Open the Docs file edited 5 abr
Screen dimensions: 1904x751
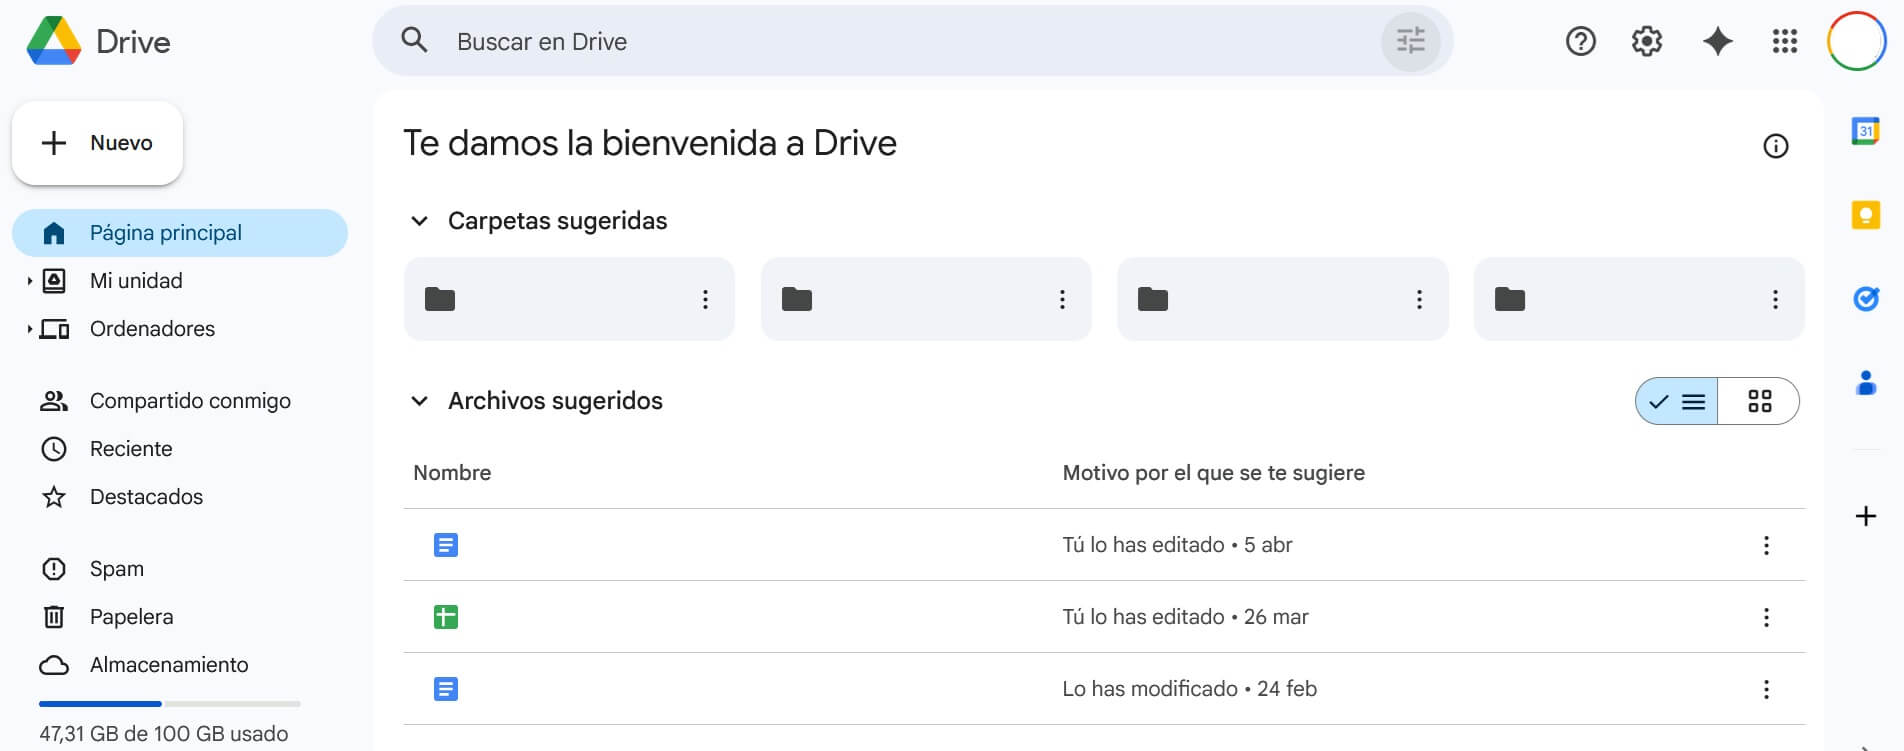[446, 545]
